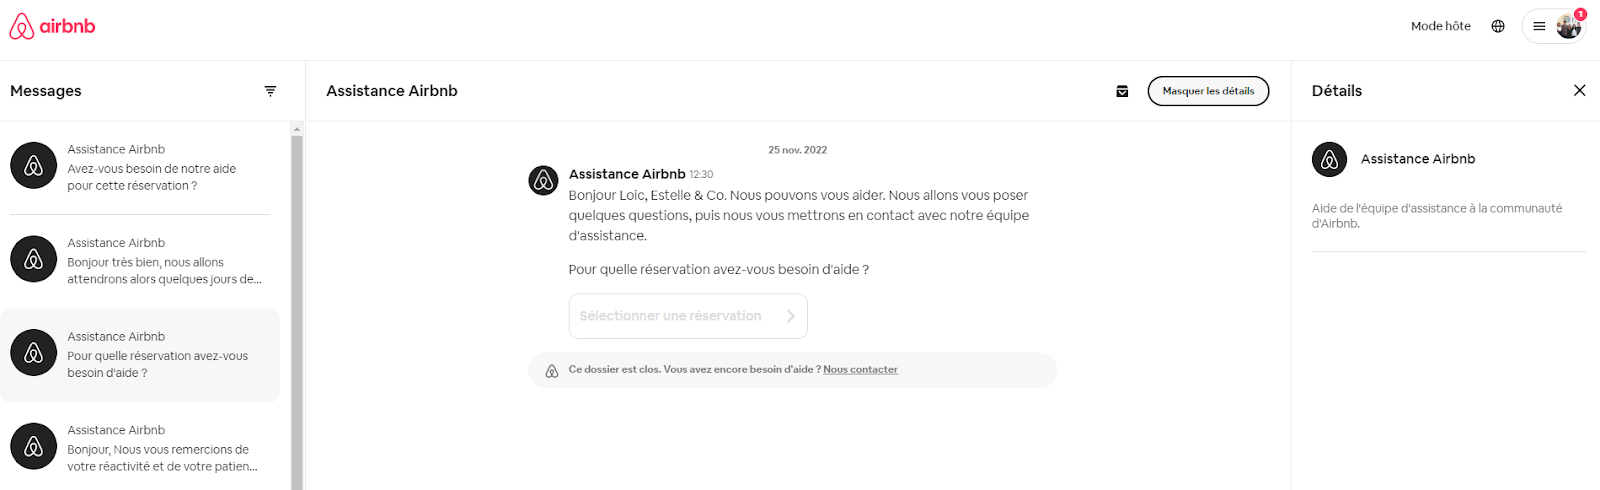Viewport: 1600px width, 490px height.
Task: Follow the Nous contacter link
Action: point(860,370)
